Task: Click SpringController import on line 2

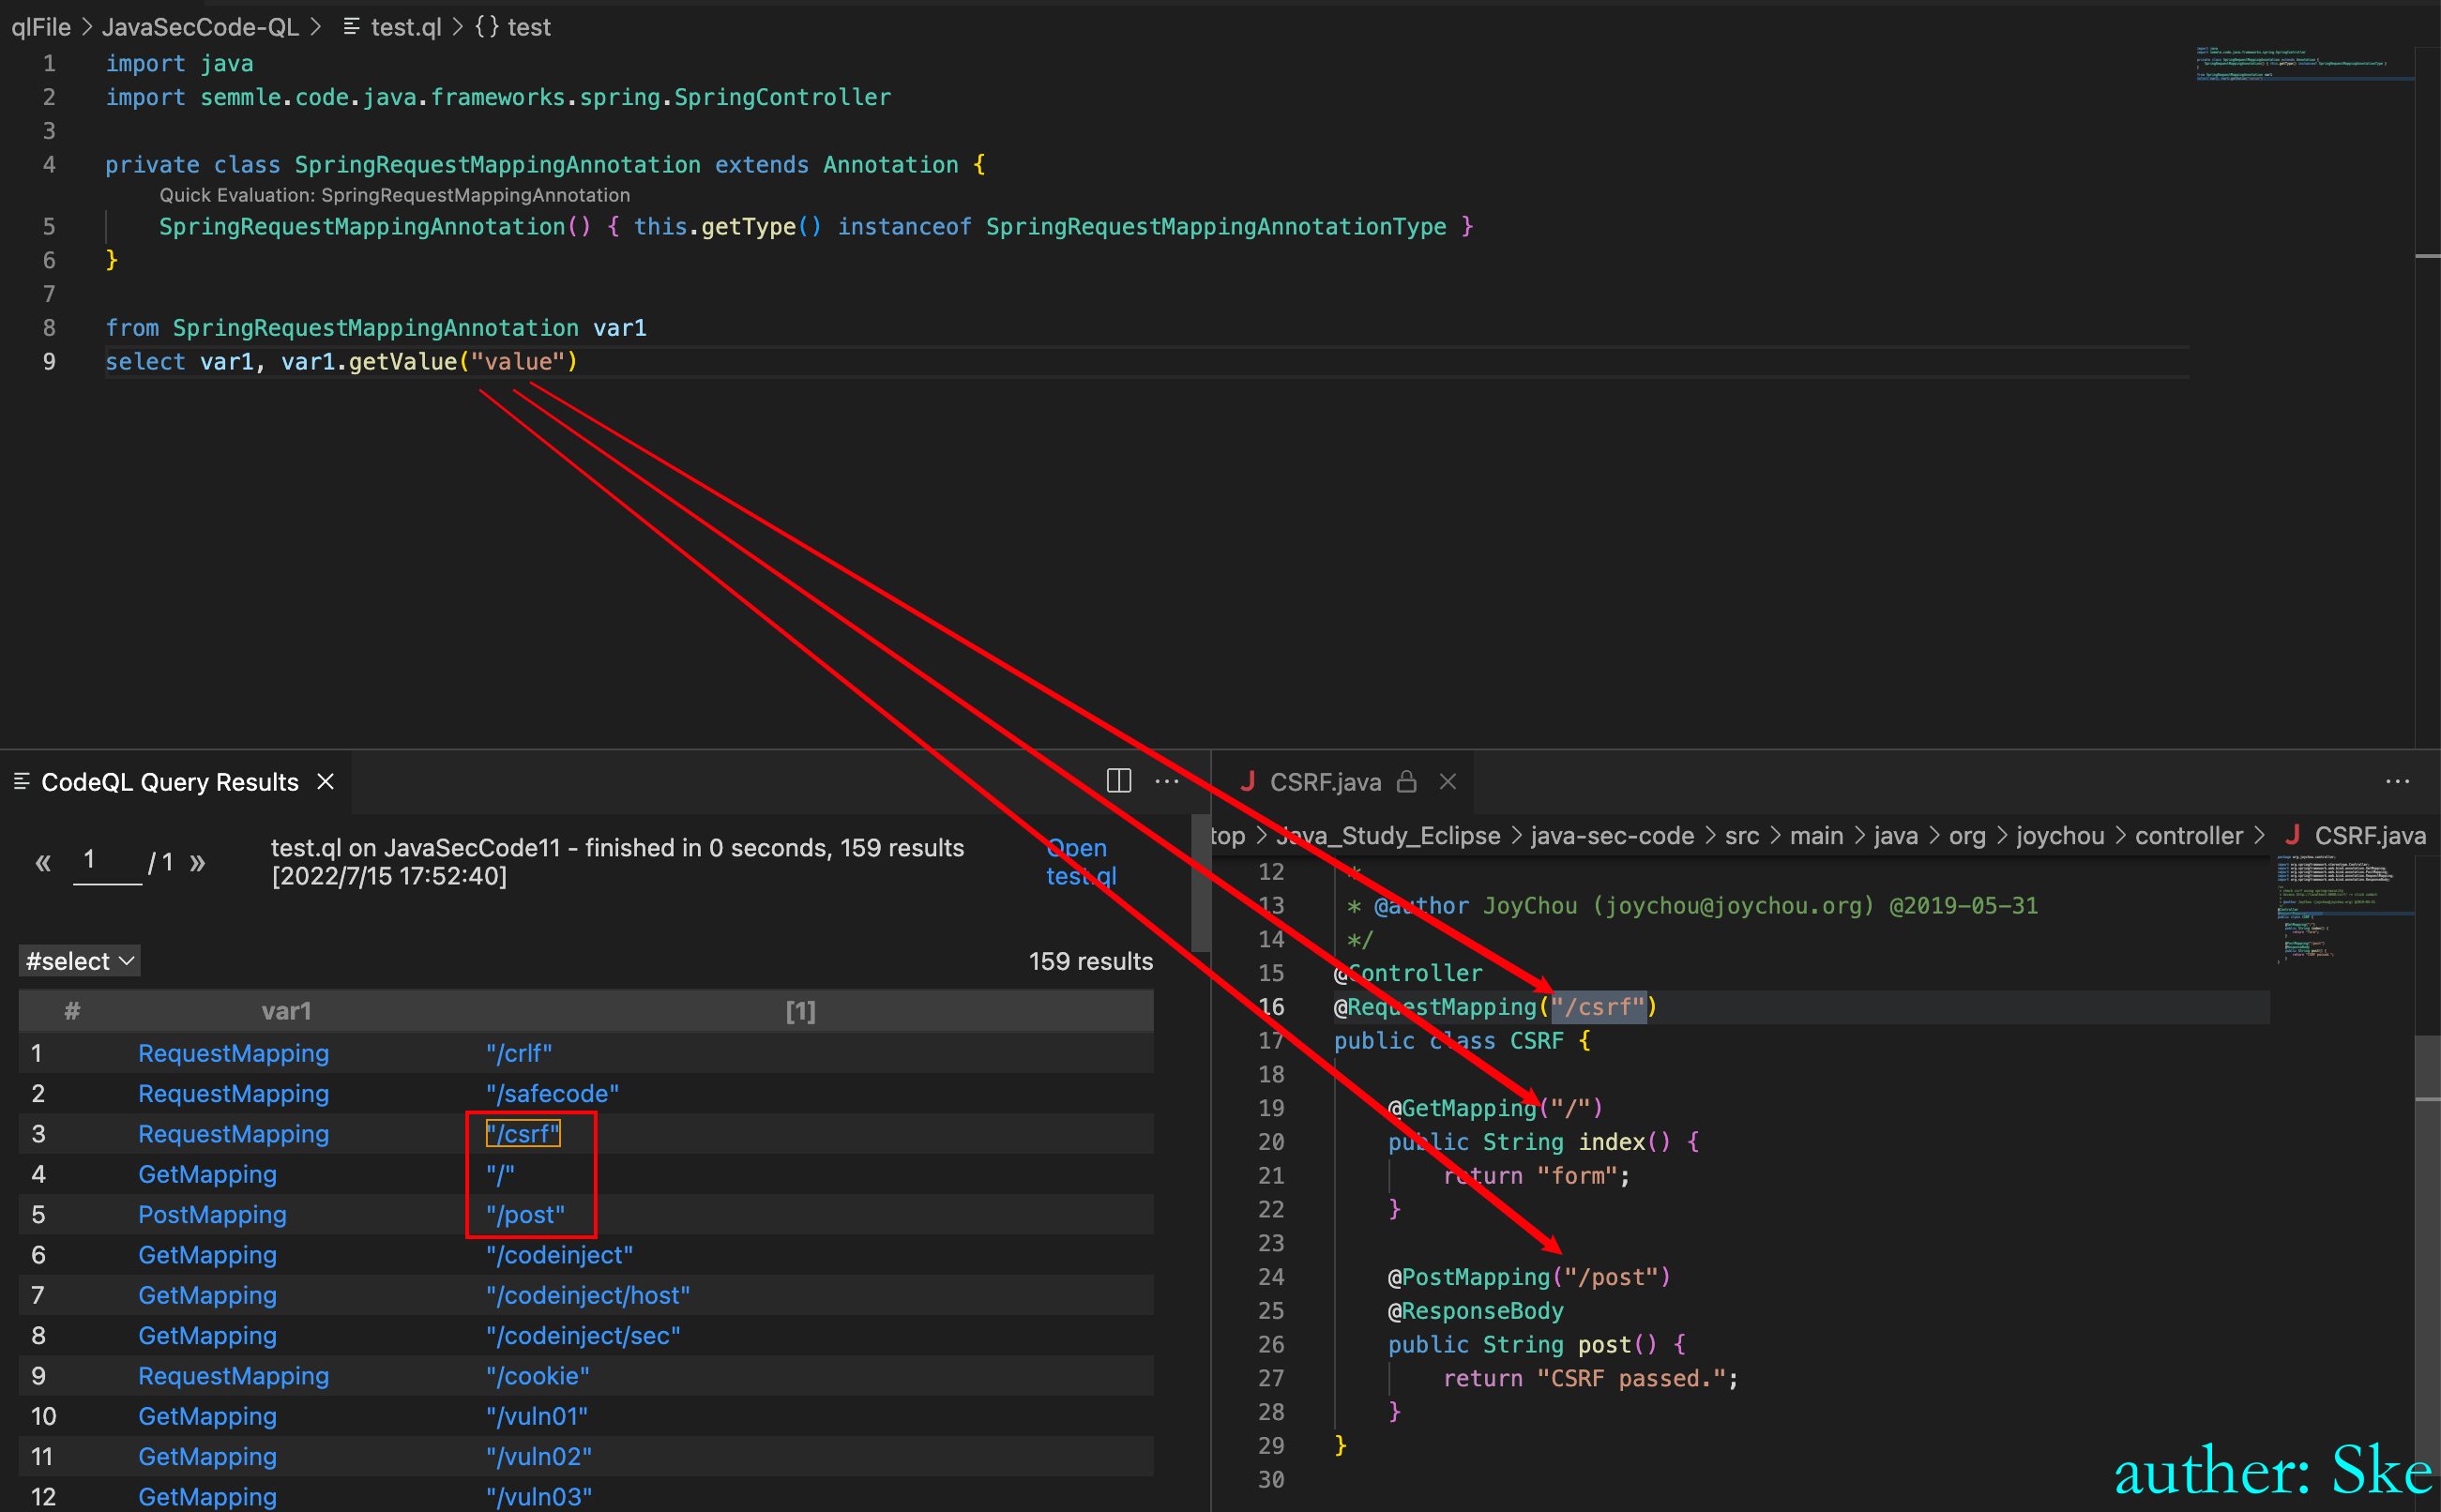Action: (x=781, y=97)
